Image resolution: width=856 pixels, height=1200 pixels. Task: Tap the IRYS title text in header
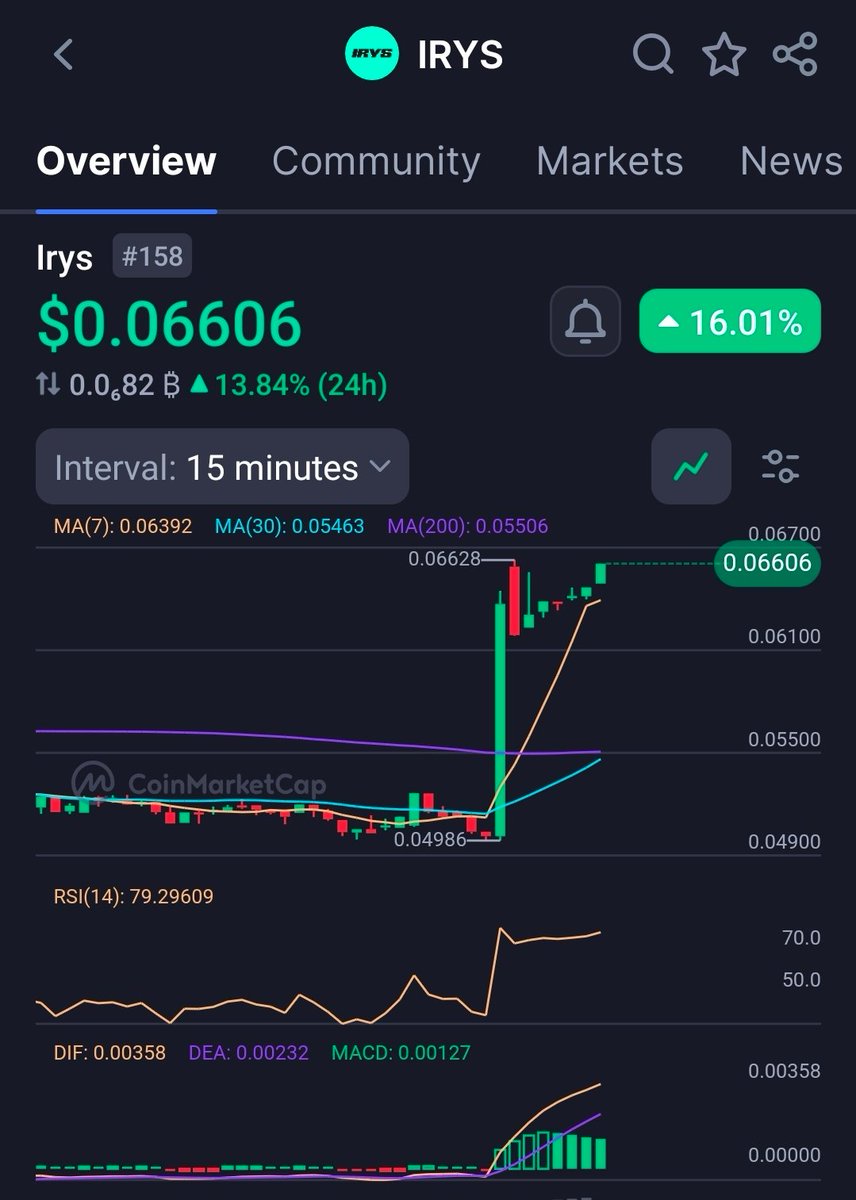pos(460,55)
